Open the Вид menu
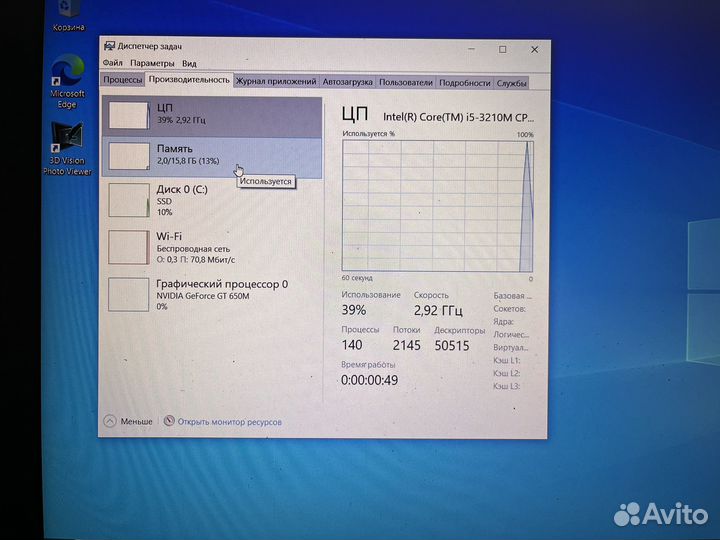Image resolution: width=720 pixels, height=540 pixels. pyautogui.click(x=189, y=64)
